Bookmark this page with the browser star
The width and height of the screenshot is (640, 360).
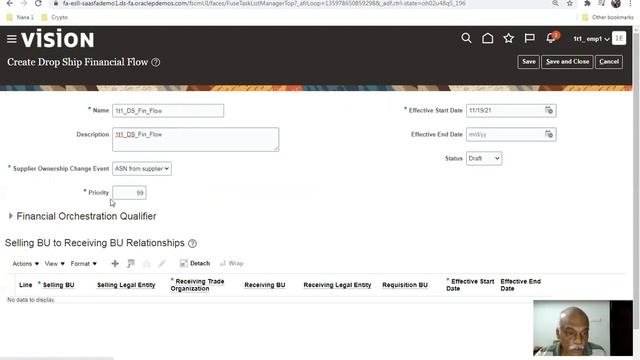pos(570,3)
